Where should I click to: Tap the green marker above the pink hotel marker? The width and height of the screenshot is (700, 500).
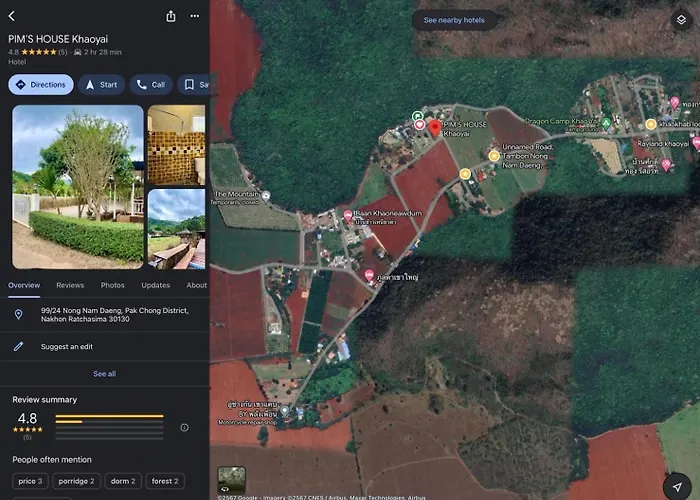tap(417, 116)
